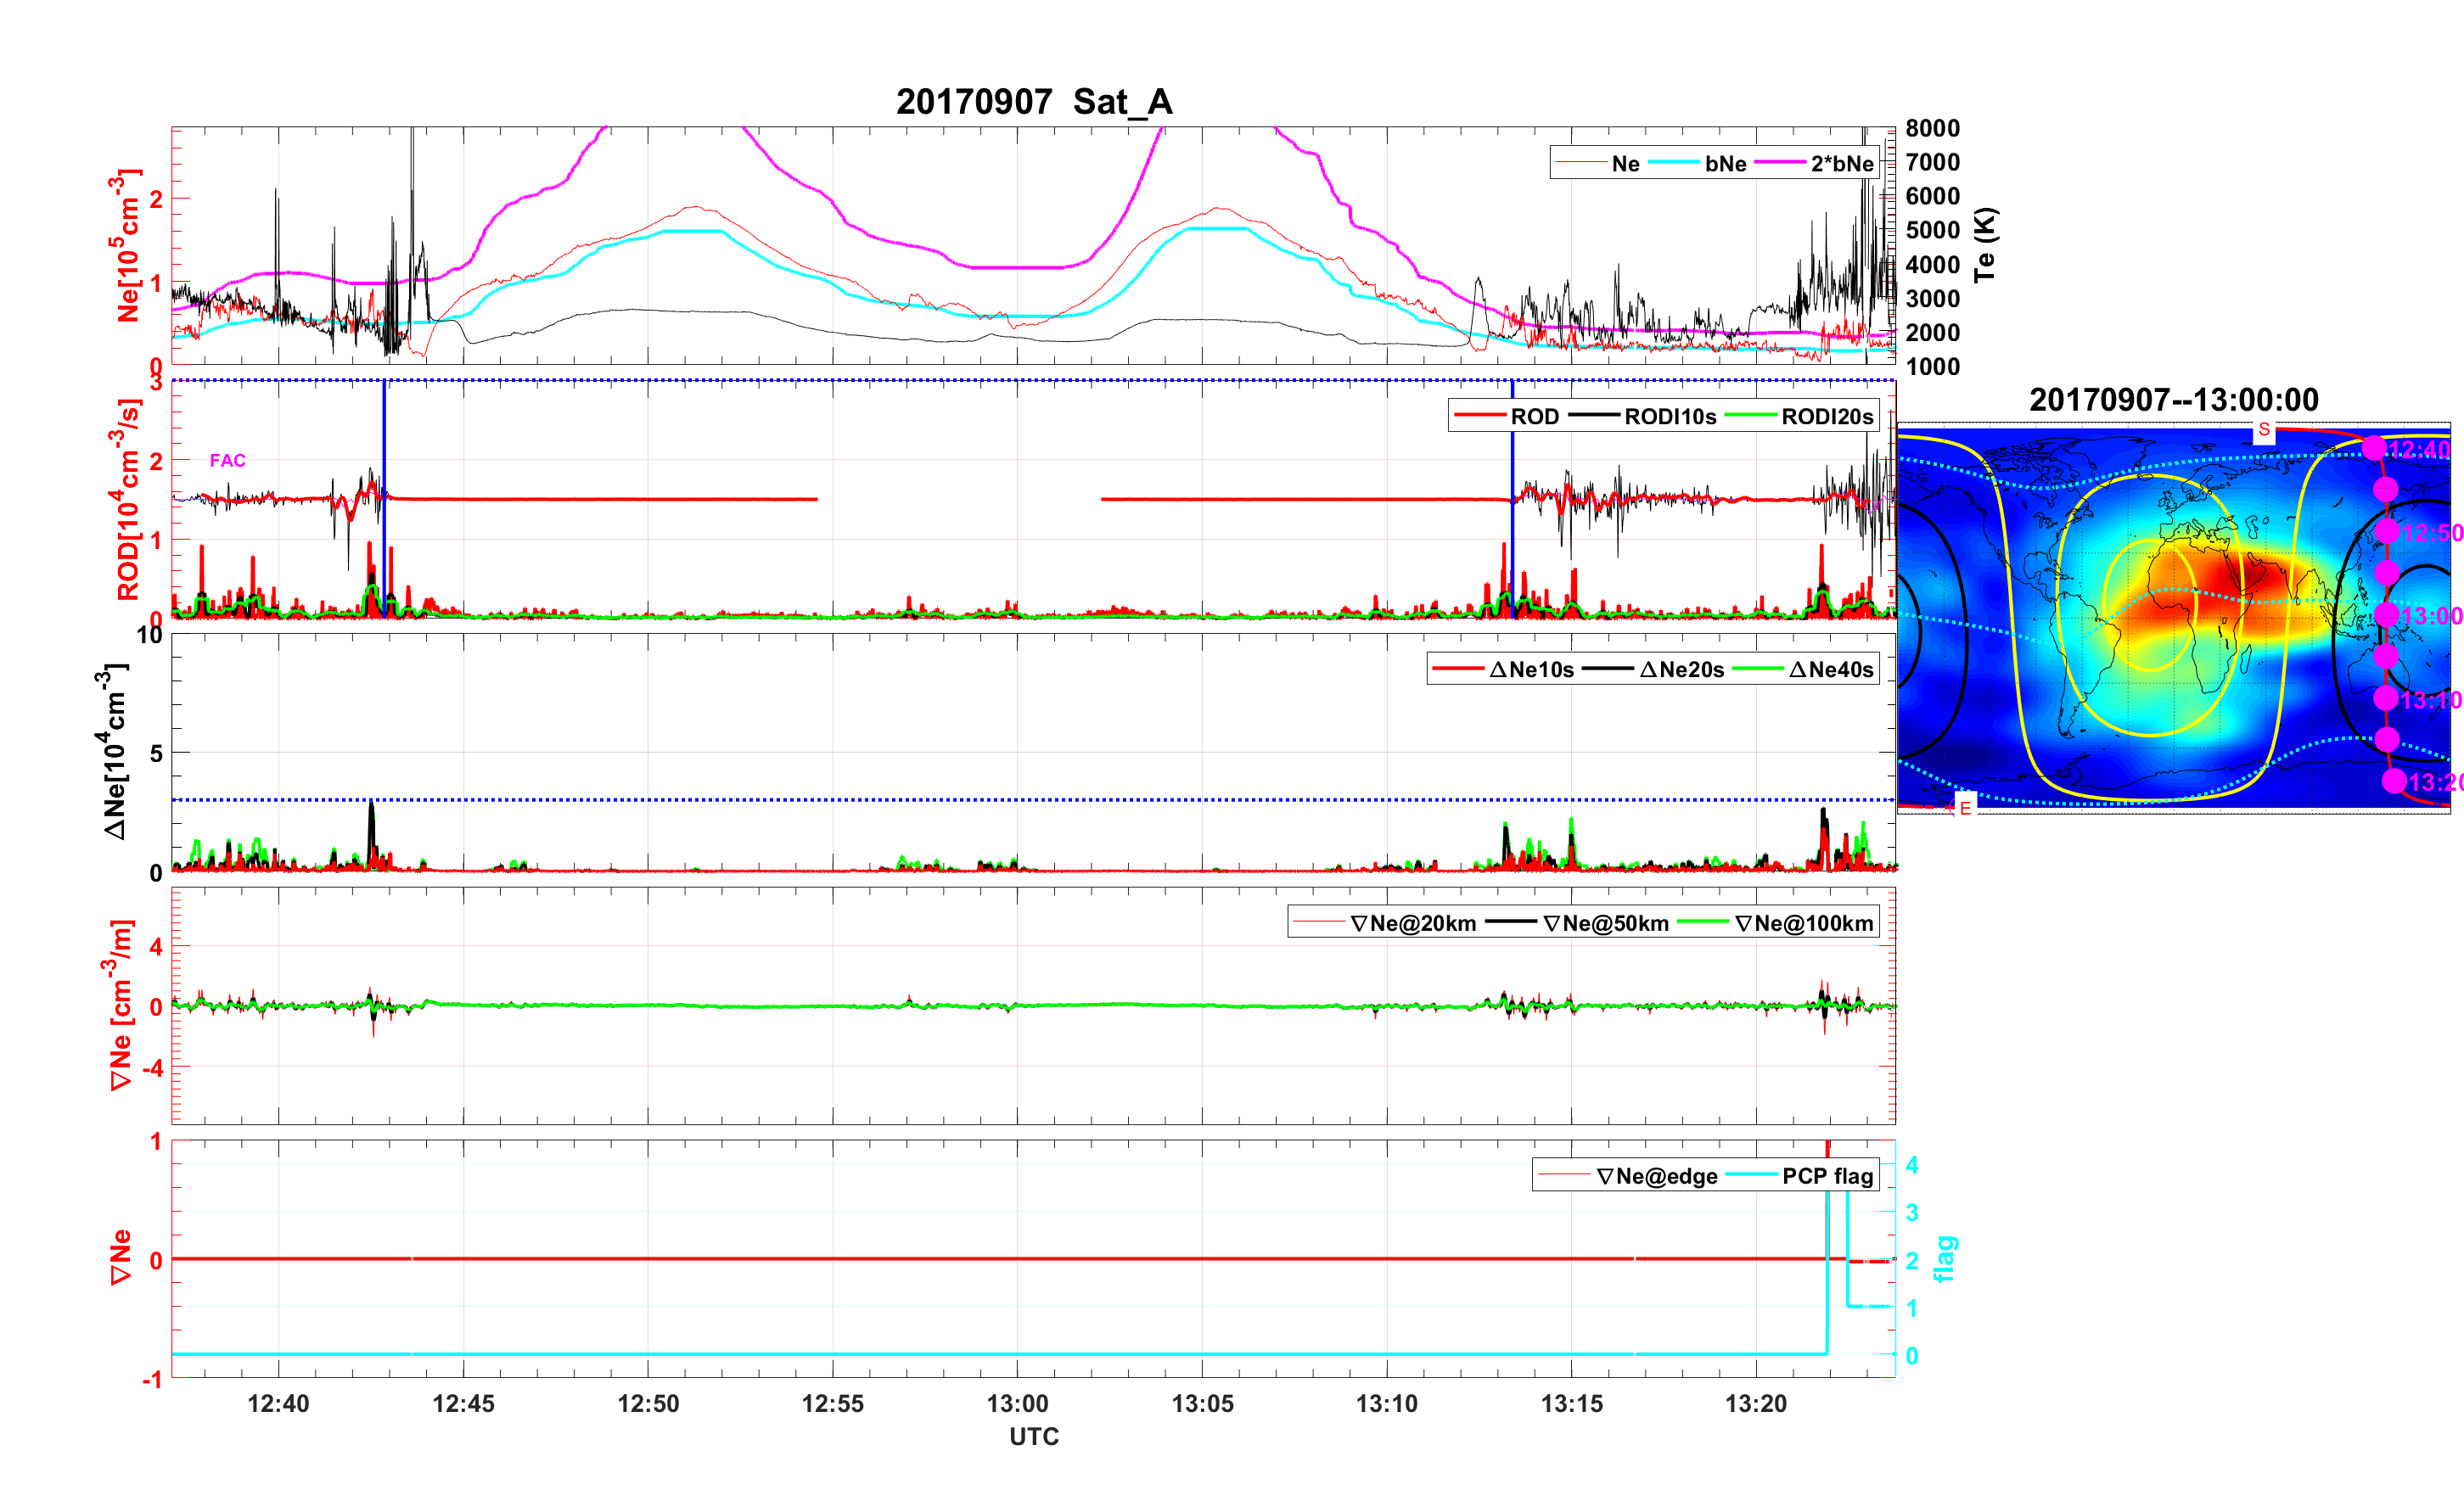2464x1490 pixels.
Task: Click the red S marker atop the map
Action: point(2264,430)
